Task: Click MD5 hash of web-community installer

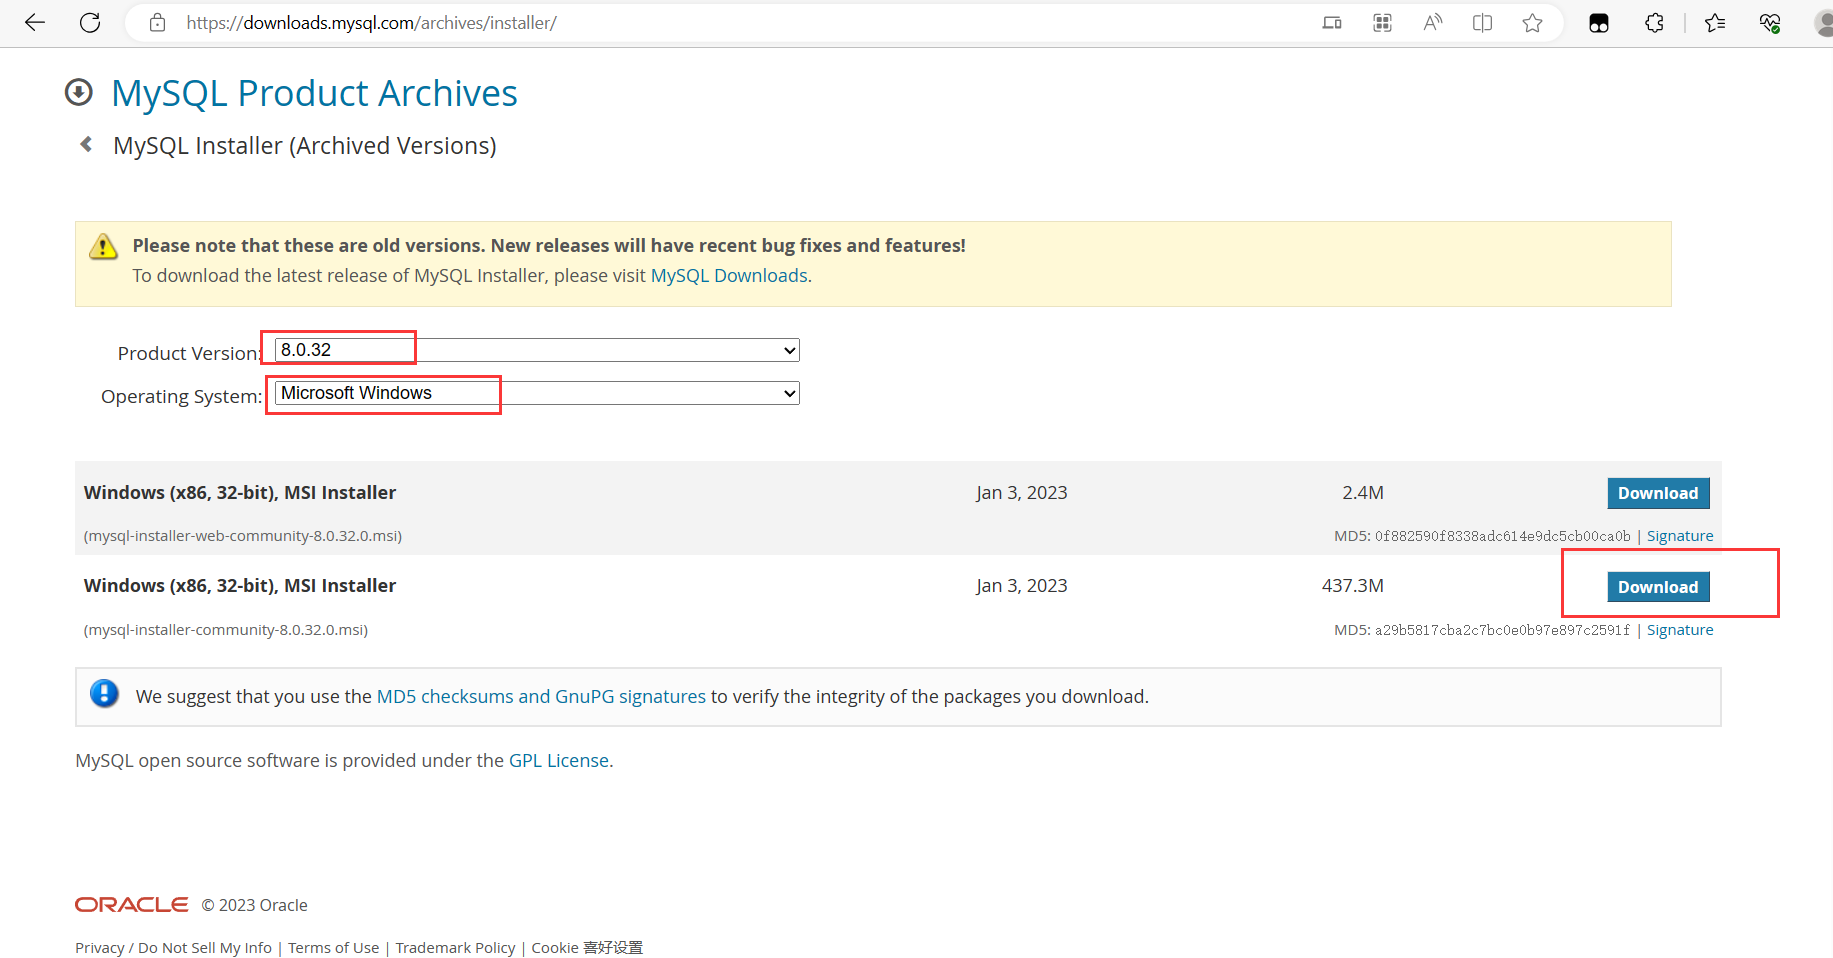Action: (x=1503, y=536)
